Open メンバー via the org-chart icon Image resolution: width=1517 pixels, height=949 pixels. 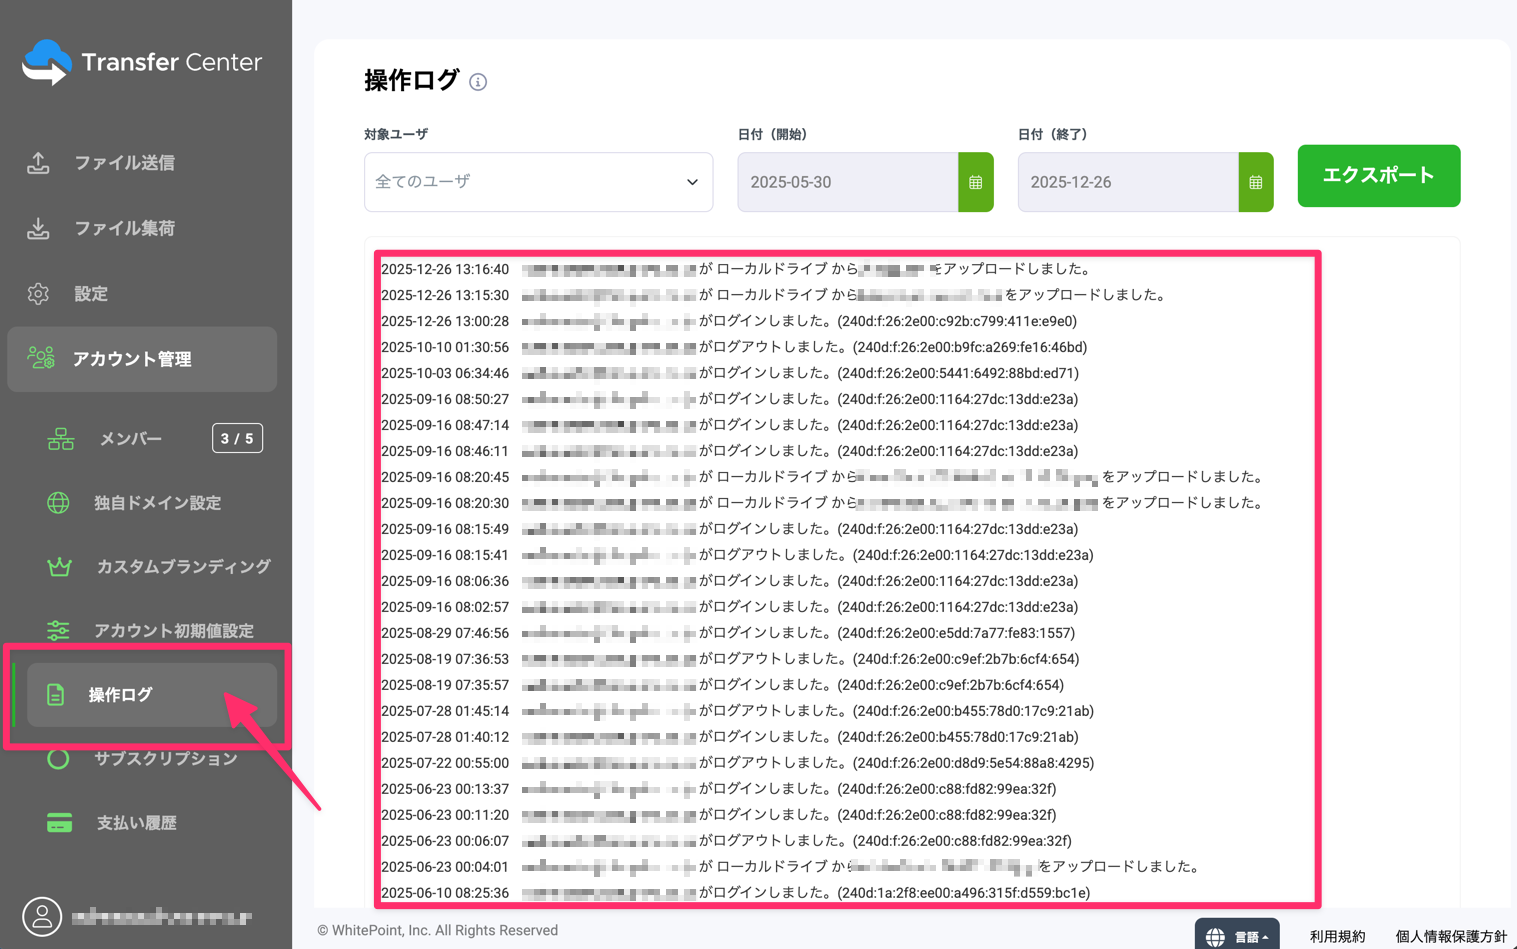coord(60,438)
